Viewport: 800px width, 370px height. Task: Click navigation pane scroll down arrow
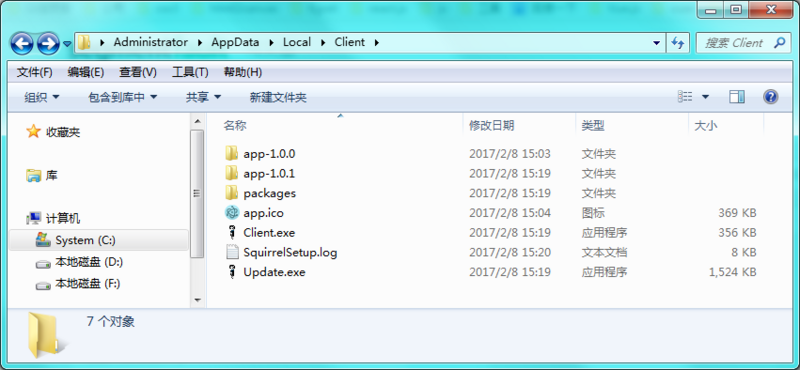[197, 300]
